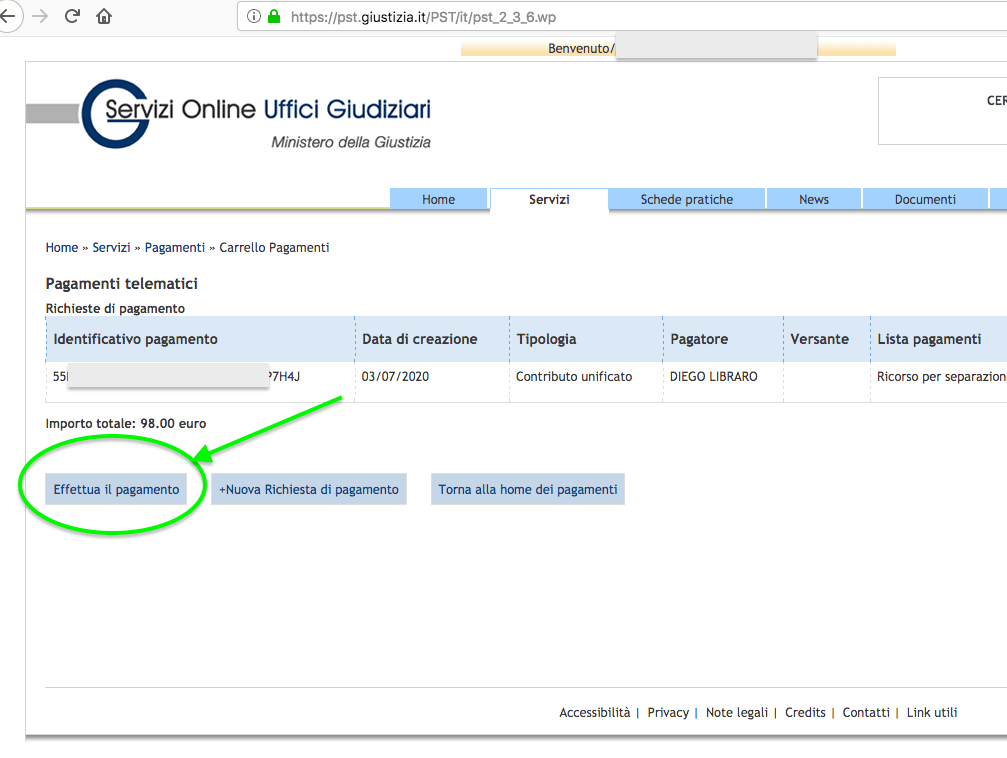The height and width of the screenshot is (758, 1007).
Task: Click the Servizi Online Uffici Giudiziari logo
Action: coord(257,114)
